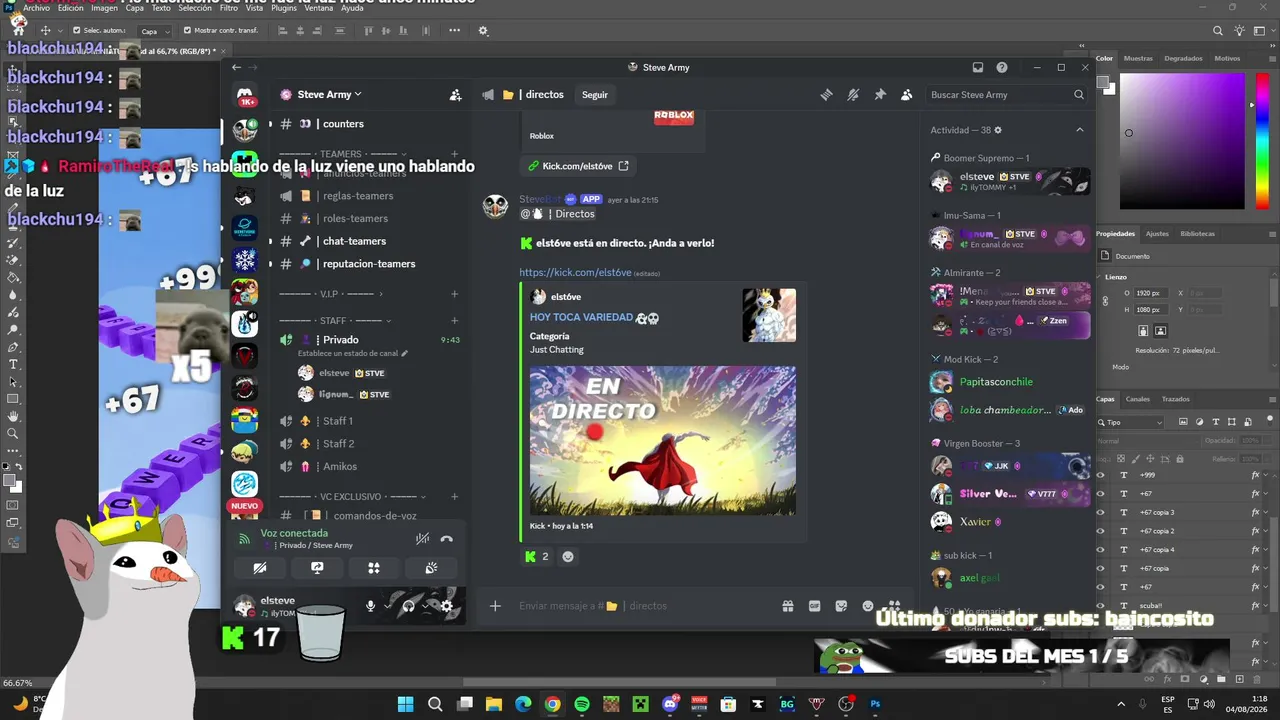Invite people icon beside Steve Army header
1280x720 pixels.
point(455,95)
